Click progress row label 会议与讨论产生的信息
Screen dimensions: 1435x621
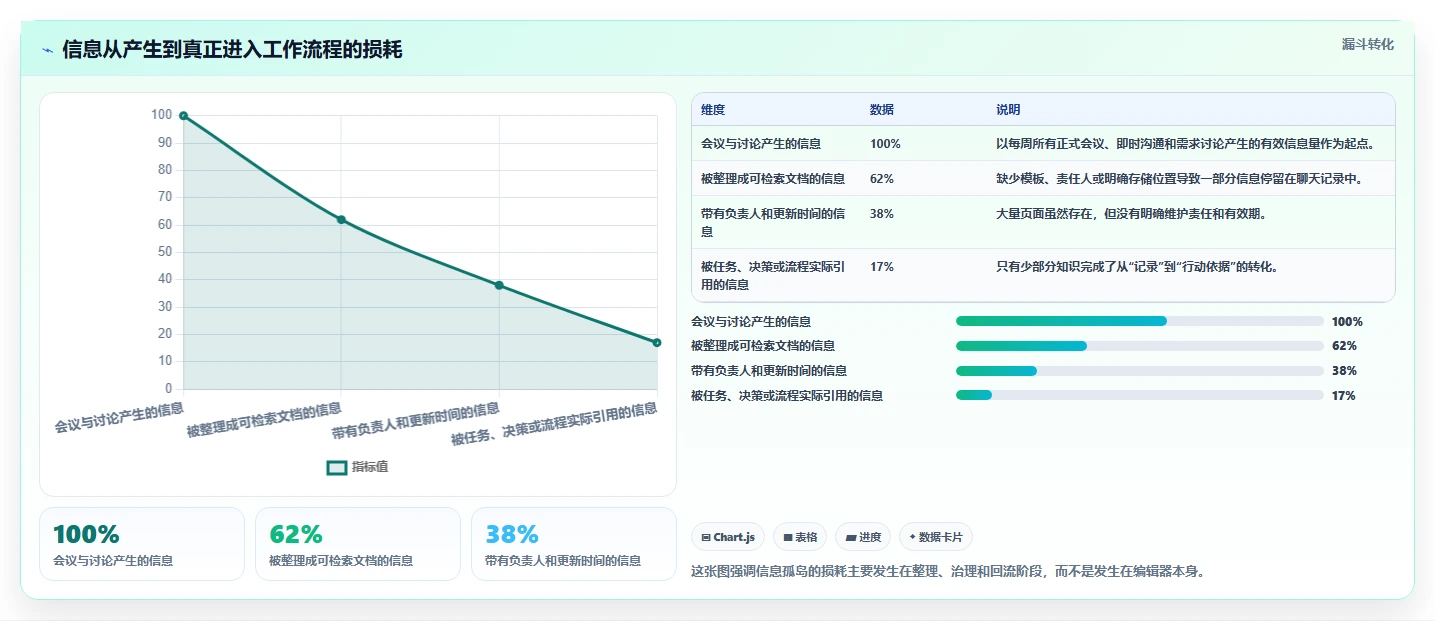[x=751, y=321]
